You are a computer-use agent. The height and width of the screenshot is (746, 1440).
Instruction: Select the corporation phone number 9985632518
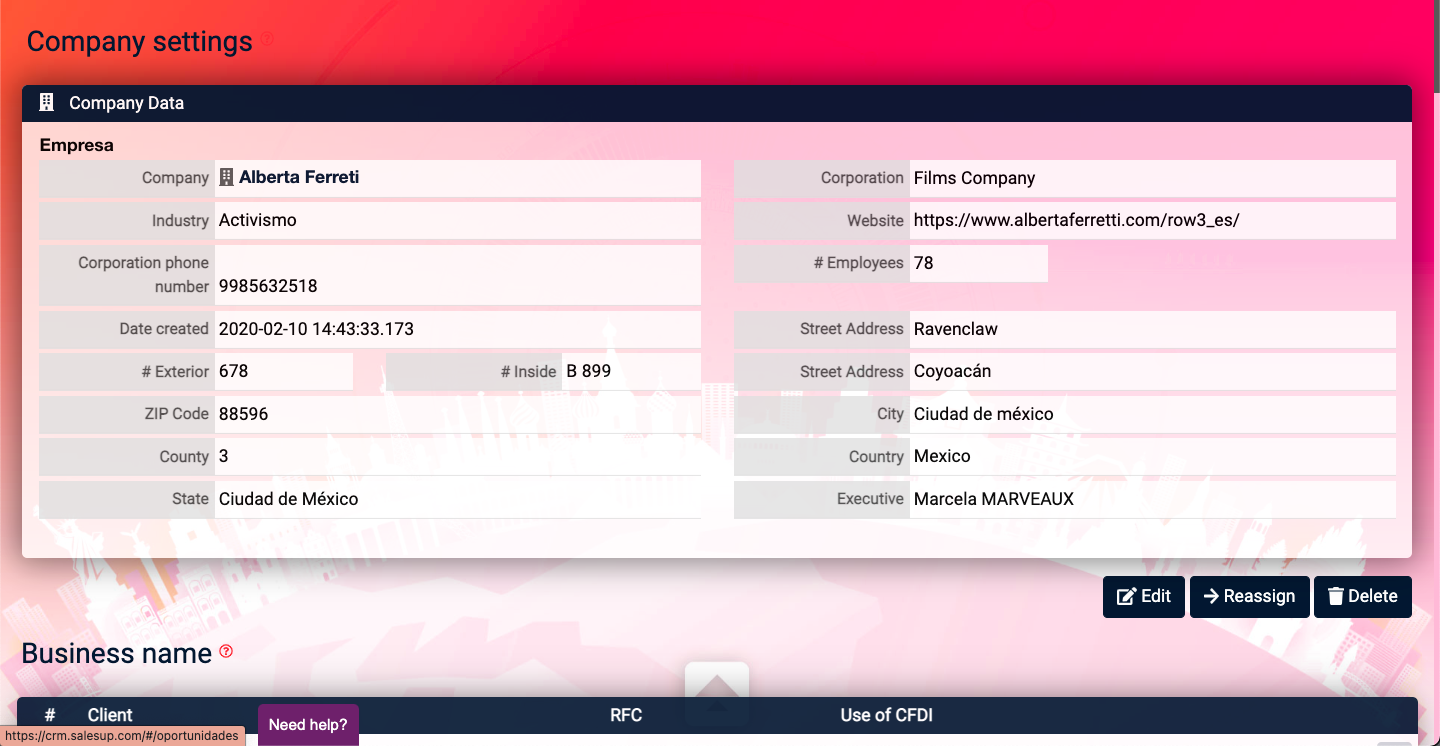268,286
